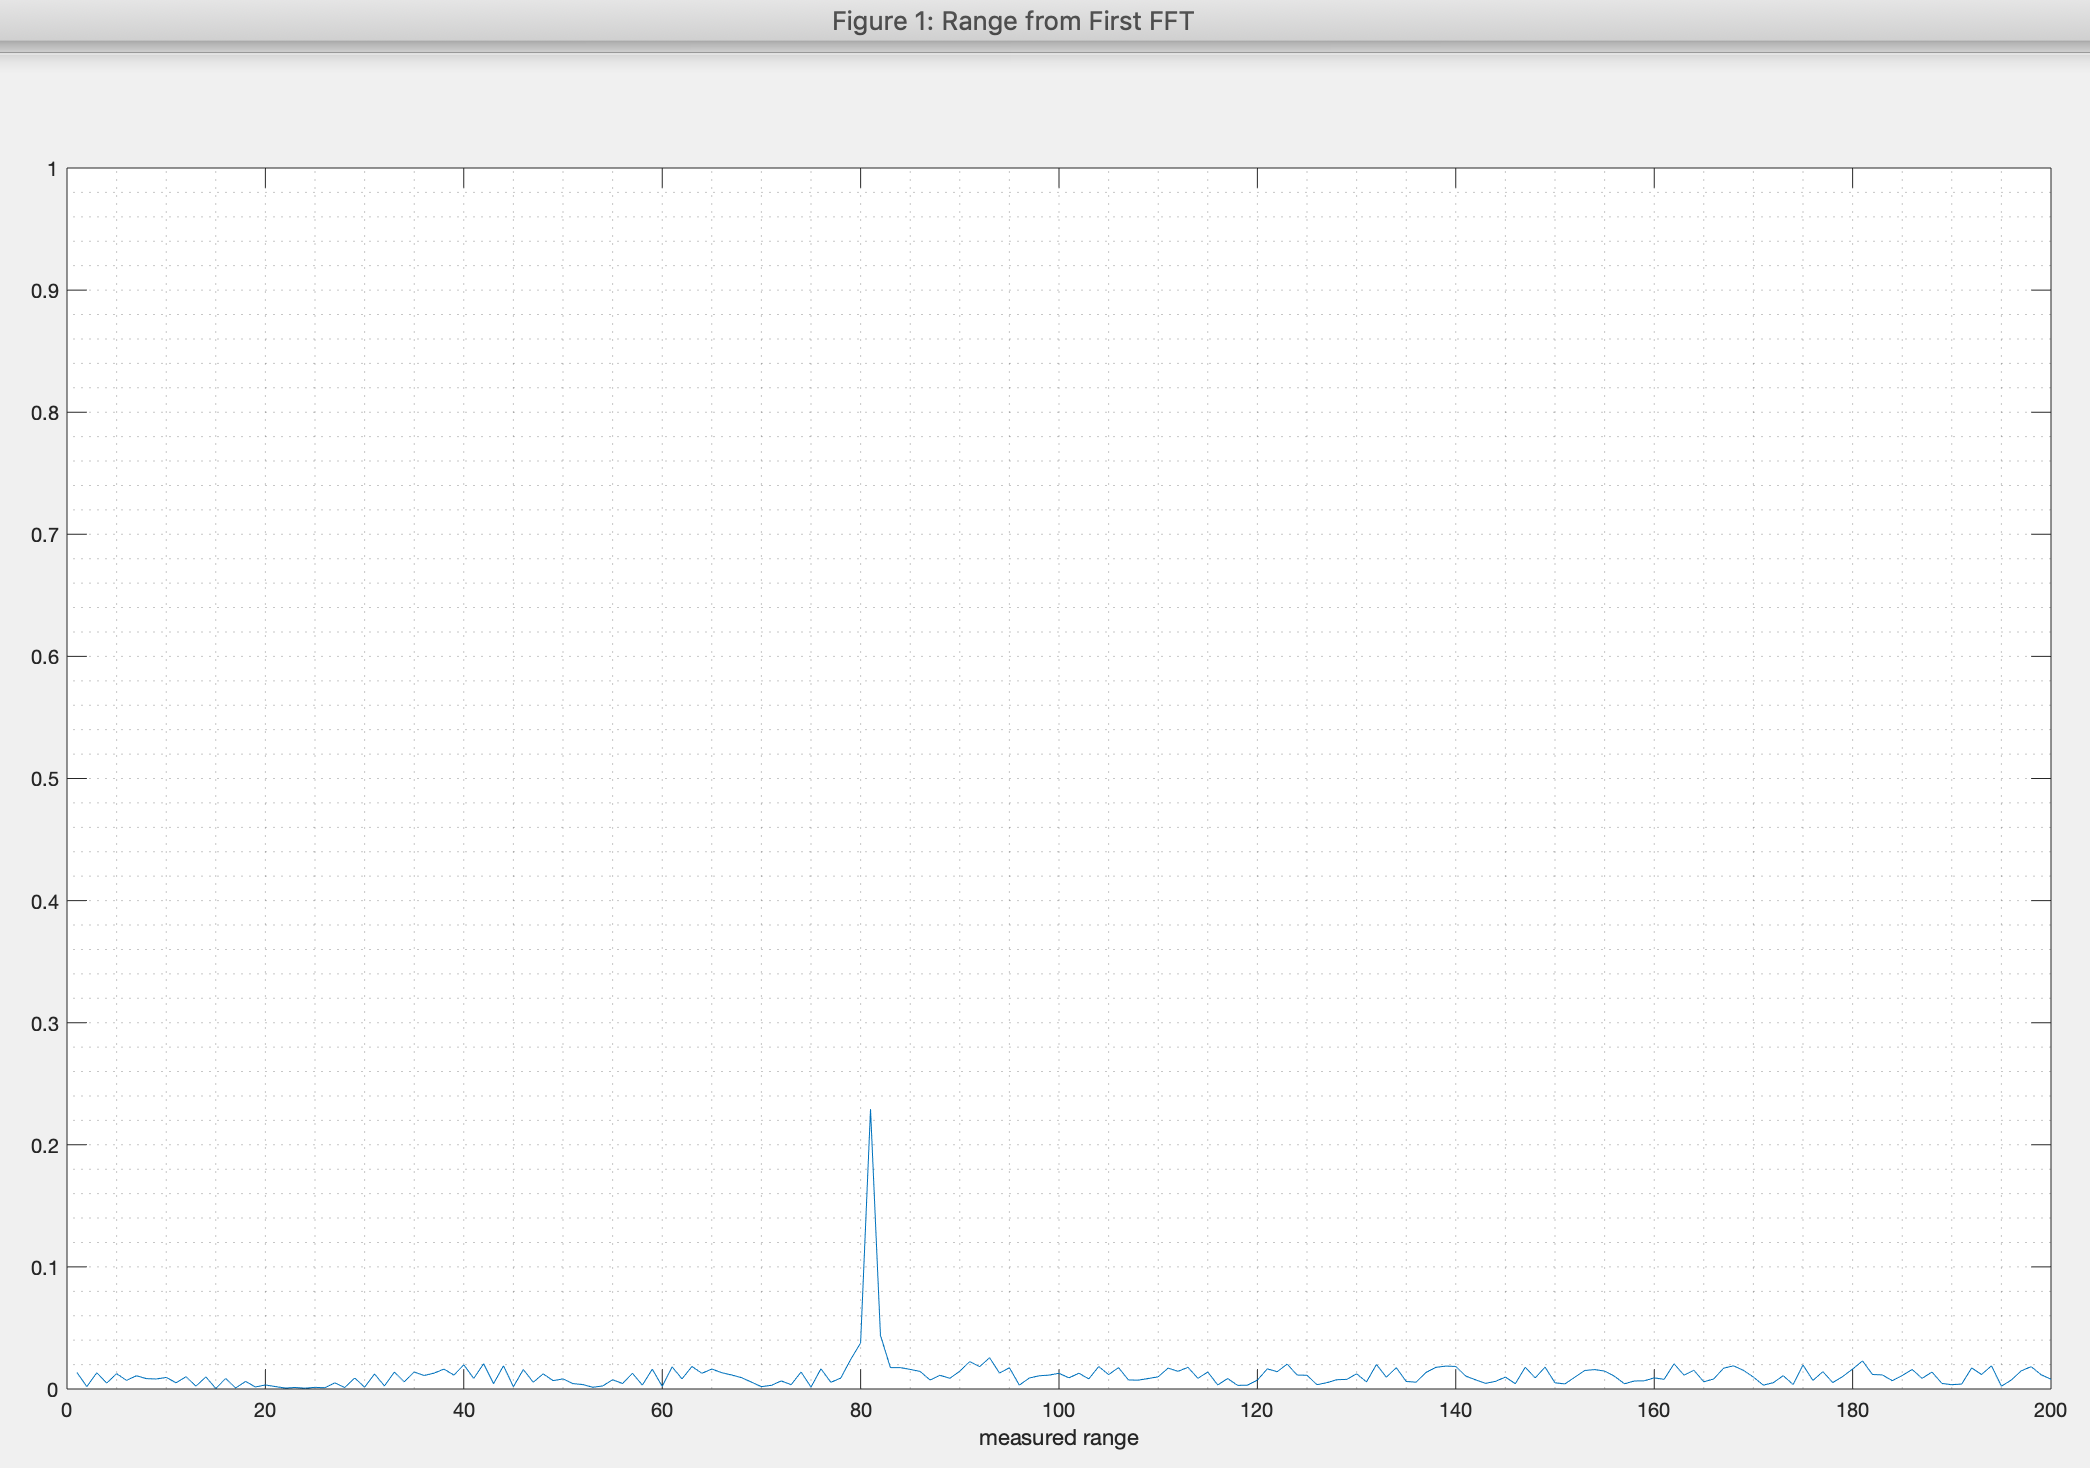The image size is (2090, 1468).
Task: Click x-axis tick label 100
Action: (1058, 1410)
